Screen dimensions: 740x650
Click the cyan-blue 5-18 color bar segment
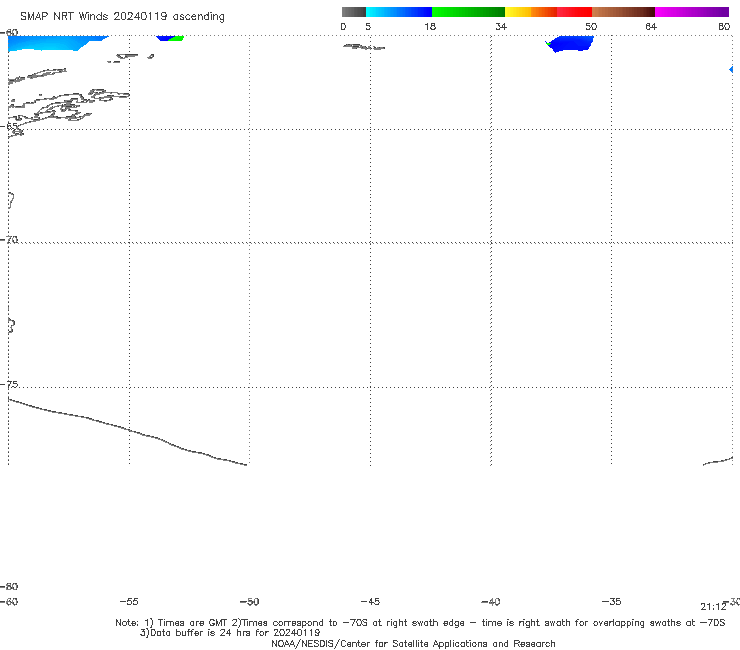399,12
